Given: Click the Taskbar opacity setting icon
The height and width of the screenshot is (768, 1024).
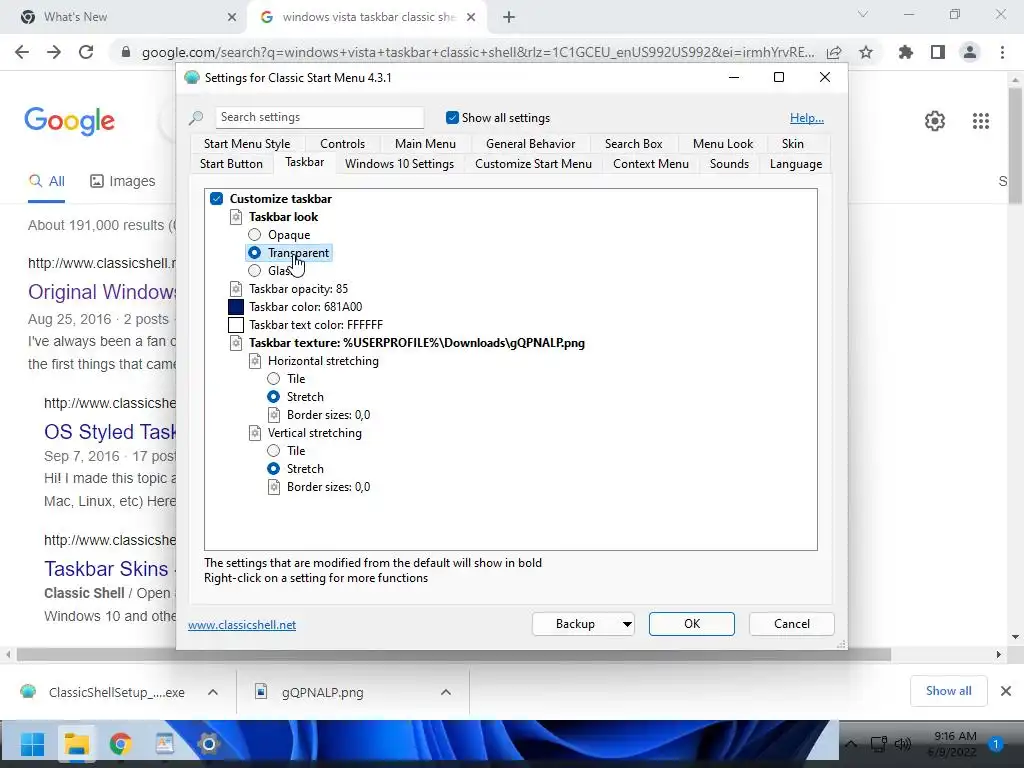Looking at the screenshot, I should 236,289.
